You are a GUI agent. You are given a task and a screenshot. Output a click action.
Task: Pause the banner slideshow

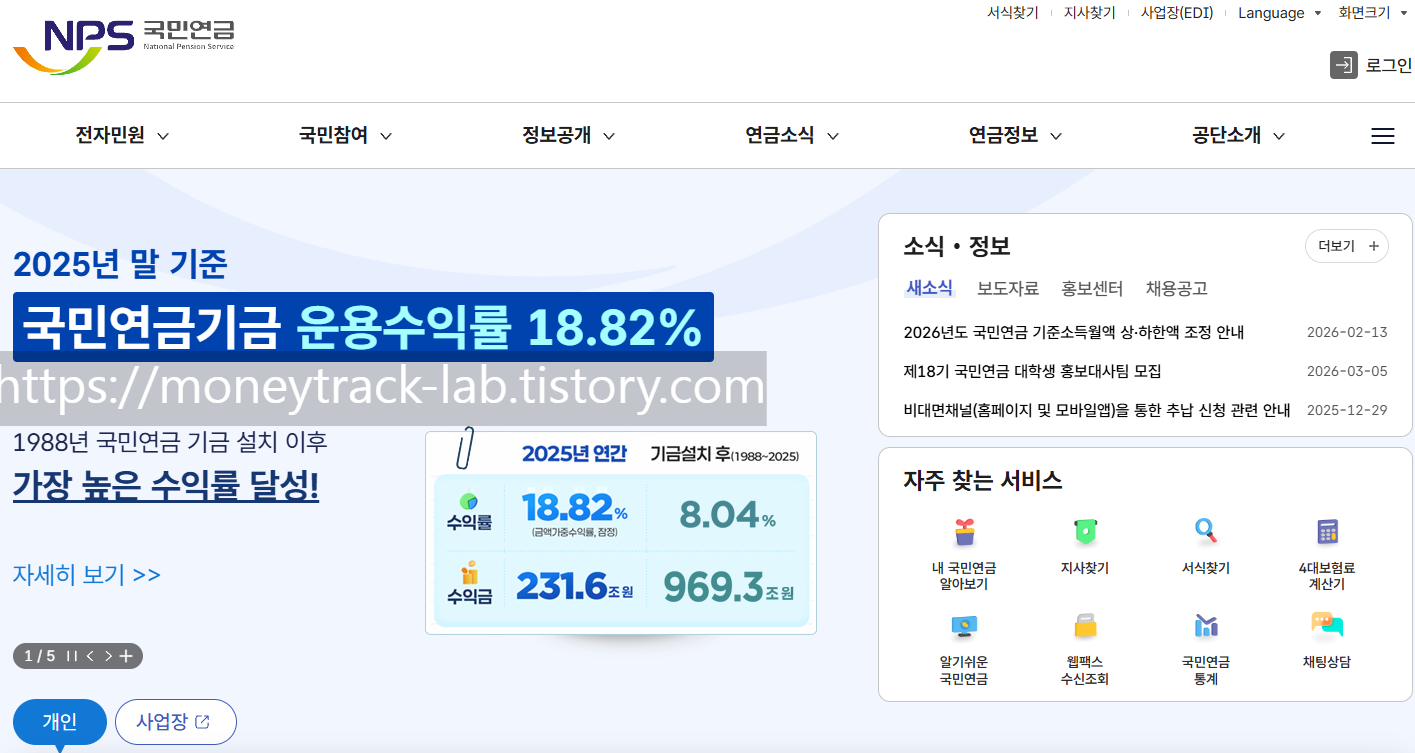[71, 656]
